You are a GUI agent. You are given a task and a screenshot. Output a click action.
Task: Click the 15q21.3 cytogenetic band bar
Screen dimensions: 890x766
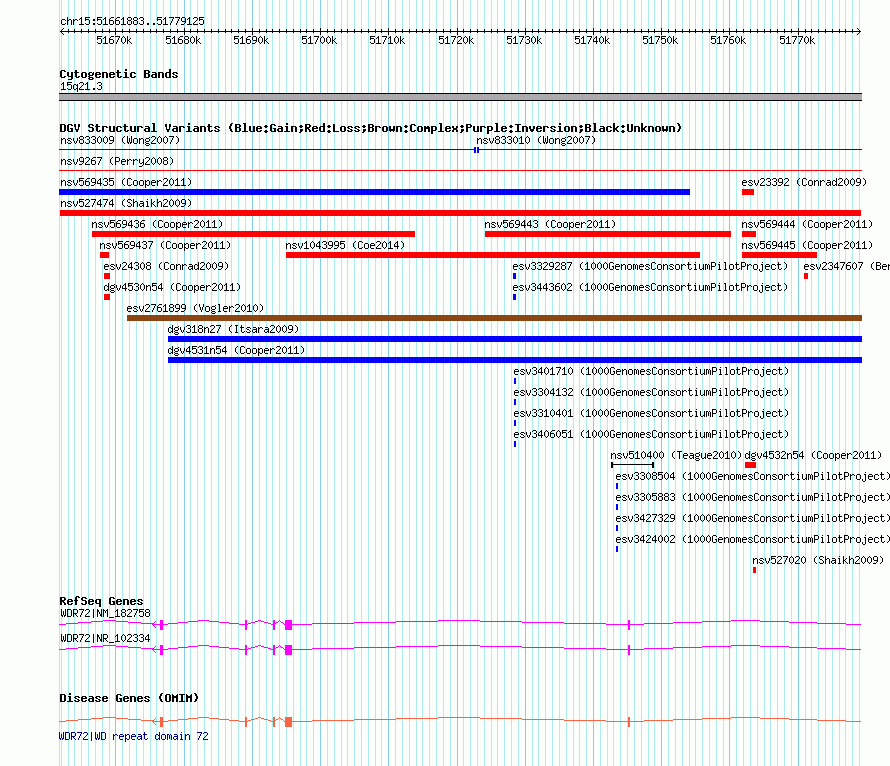(460, 97)
